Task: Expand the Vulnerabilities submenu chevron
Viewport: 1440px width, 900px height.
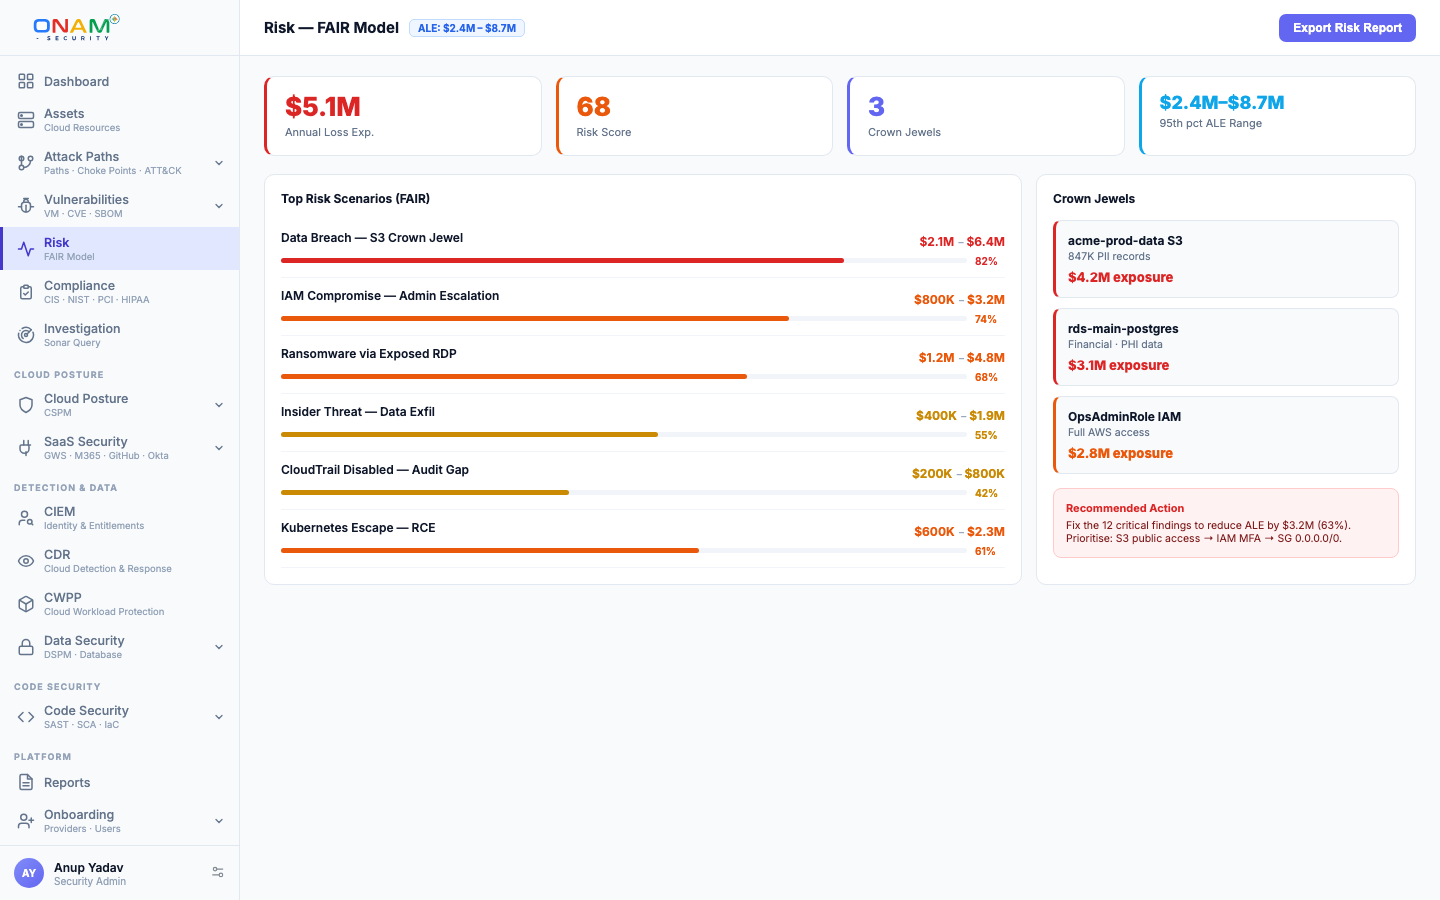Action: pyautogui.click(x=219, y=206)
